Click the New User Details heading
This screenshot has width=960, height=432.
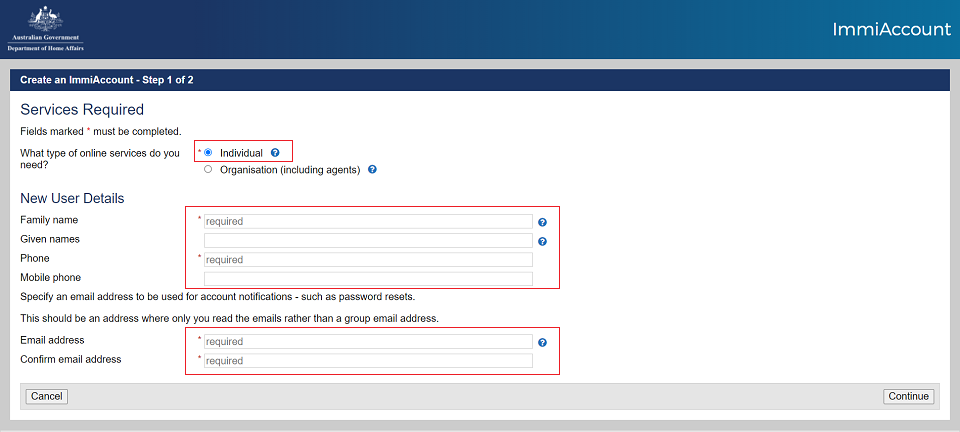(72, 198)
